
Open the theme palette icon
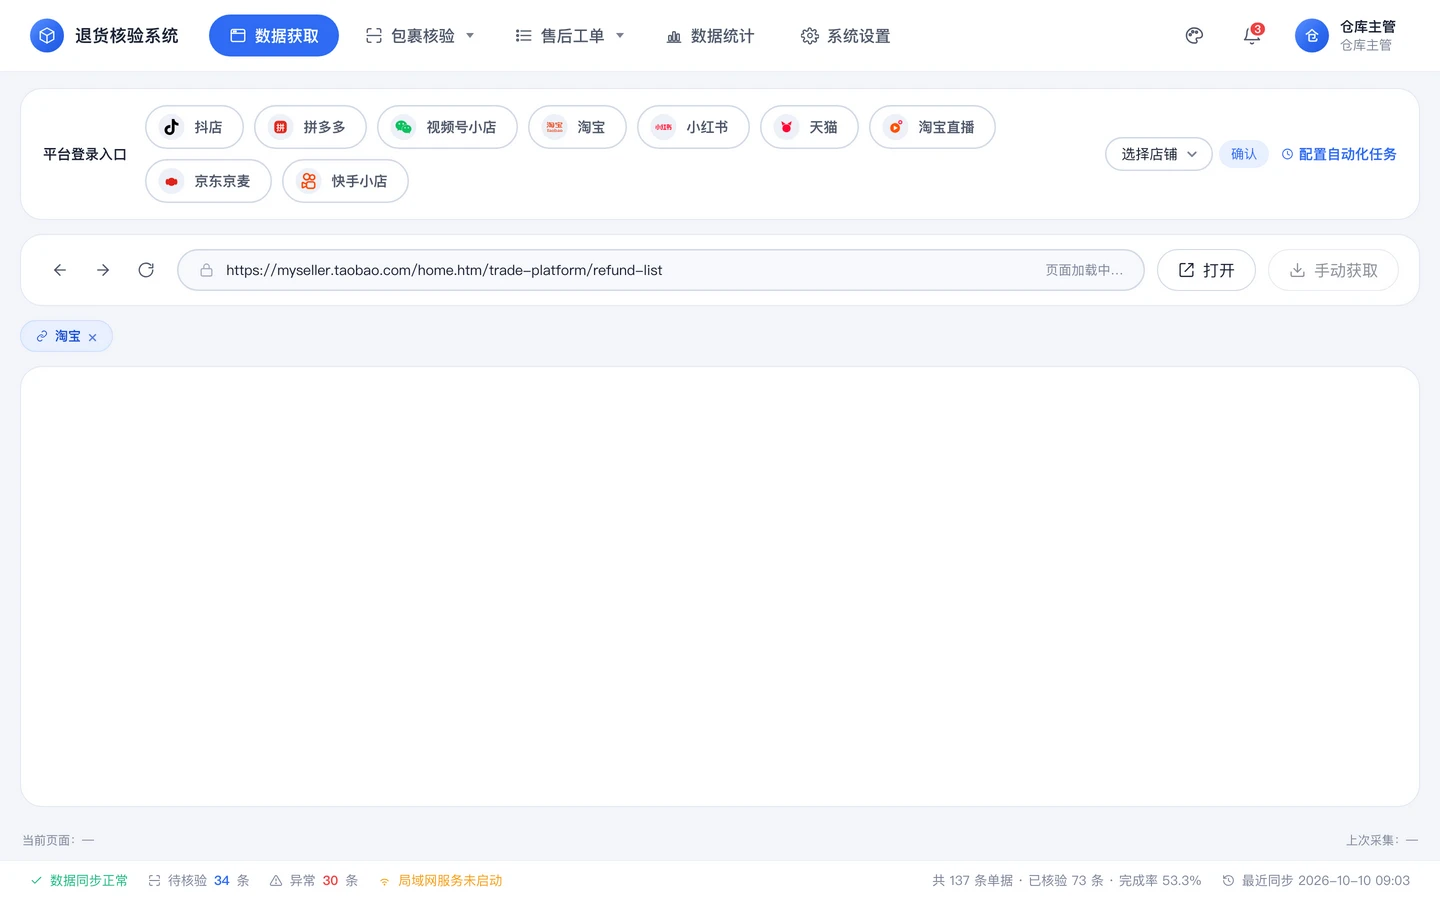[x=1194, y=36]
